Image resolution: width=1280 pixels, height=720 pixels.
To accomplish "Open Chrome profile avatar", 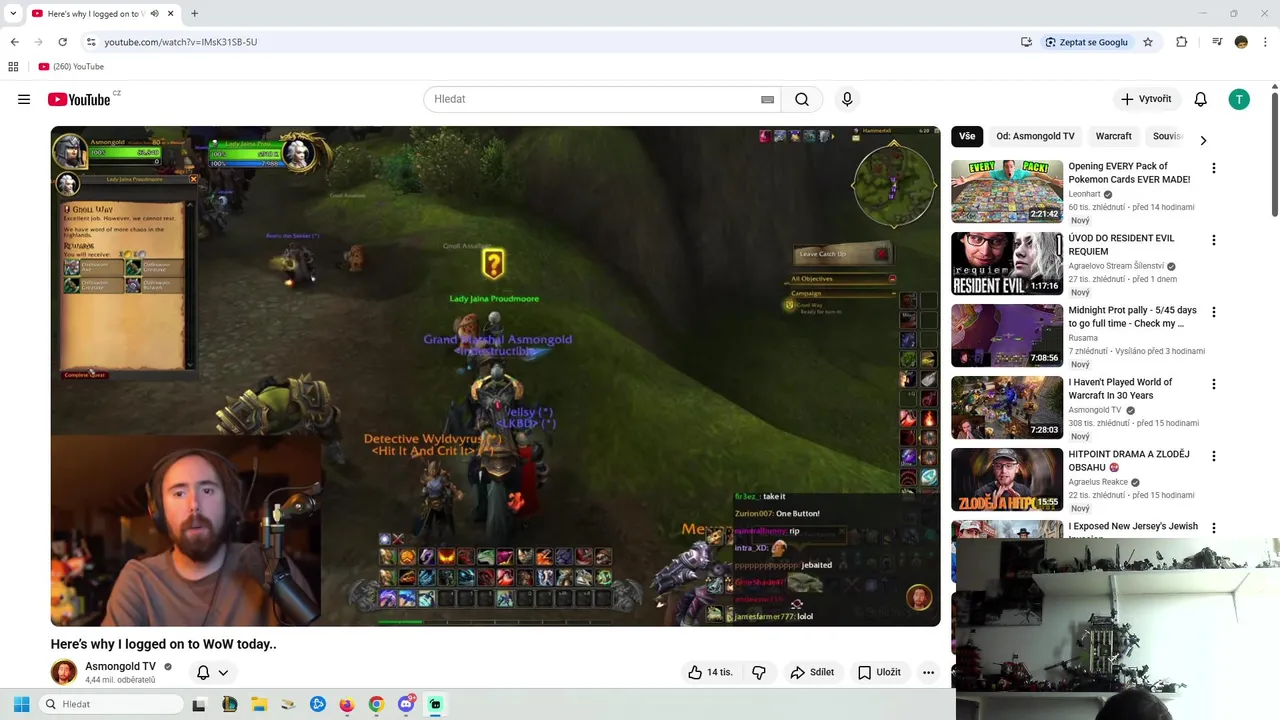I will point(1241,42).
